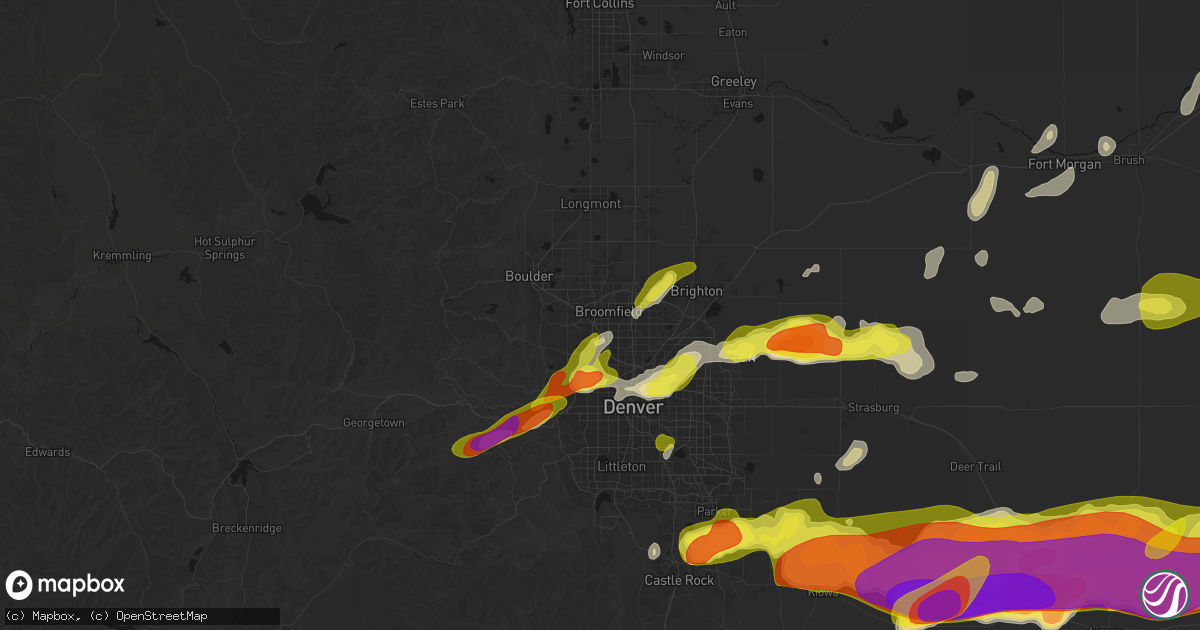The height and width of the screenshot is (630, 1200).
Task: Click the Greeley label
Action: point(734,81)
